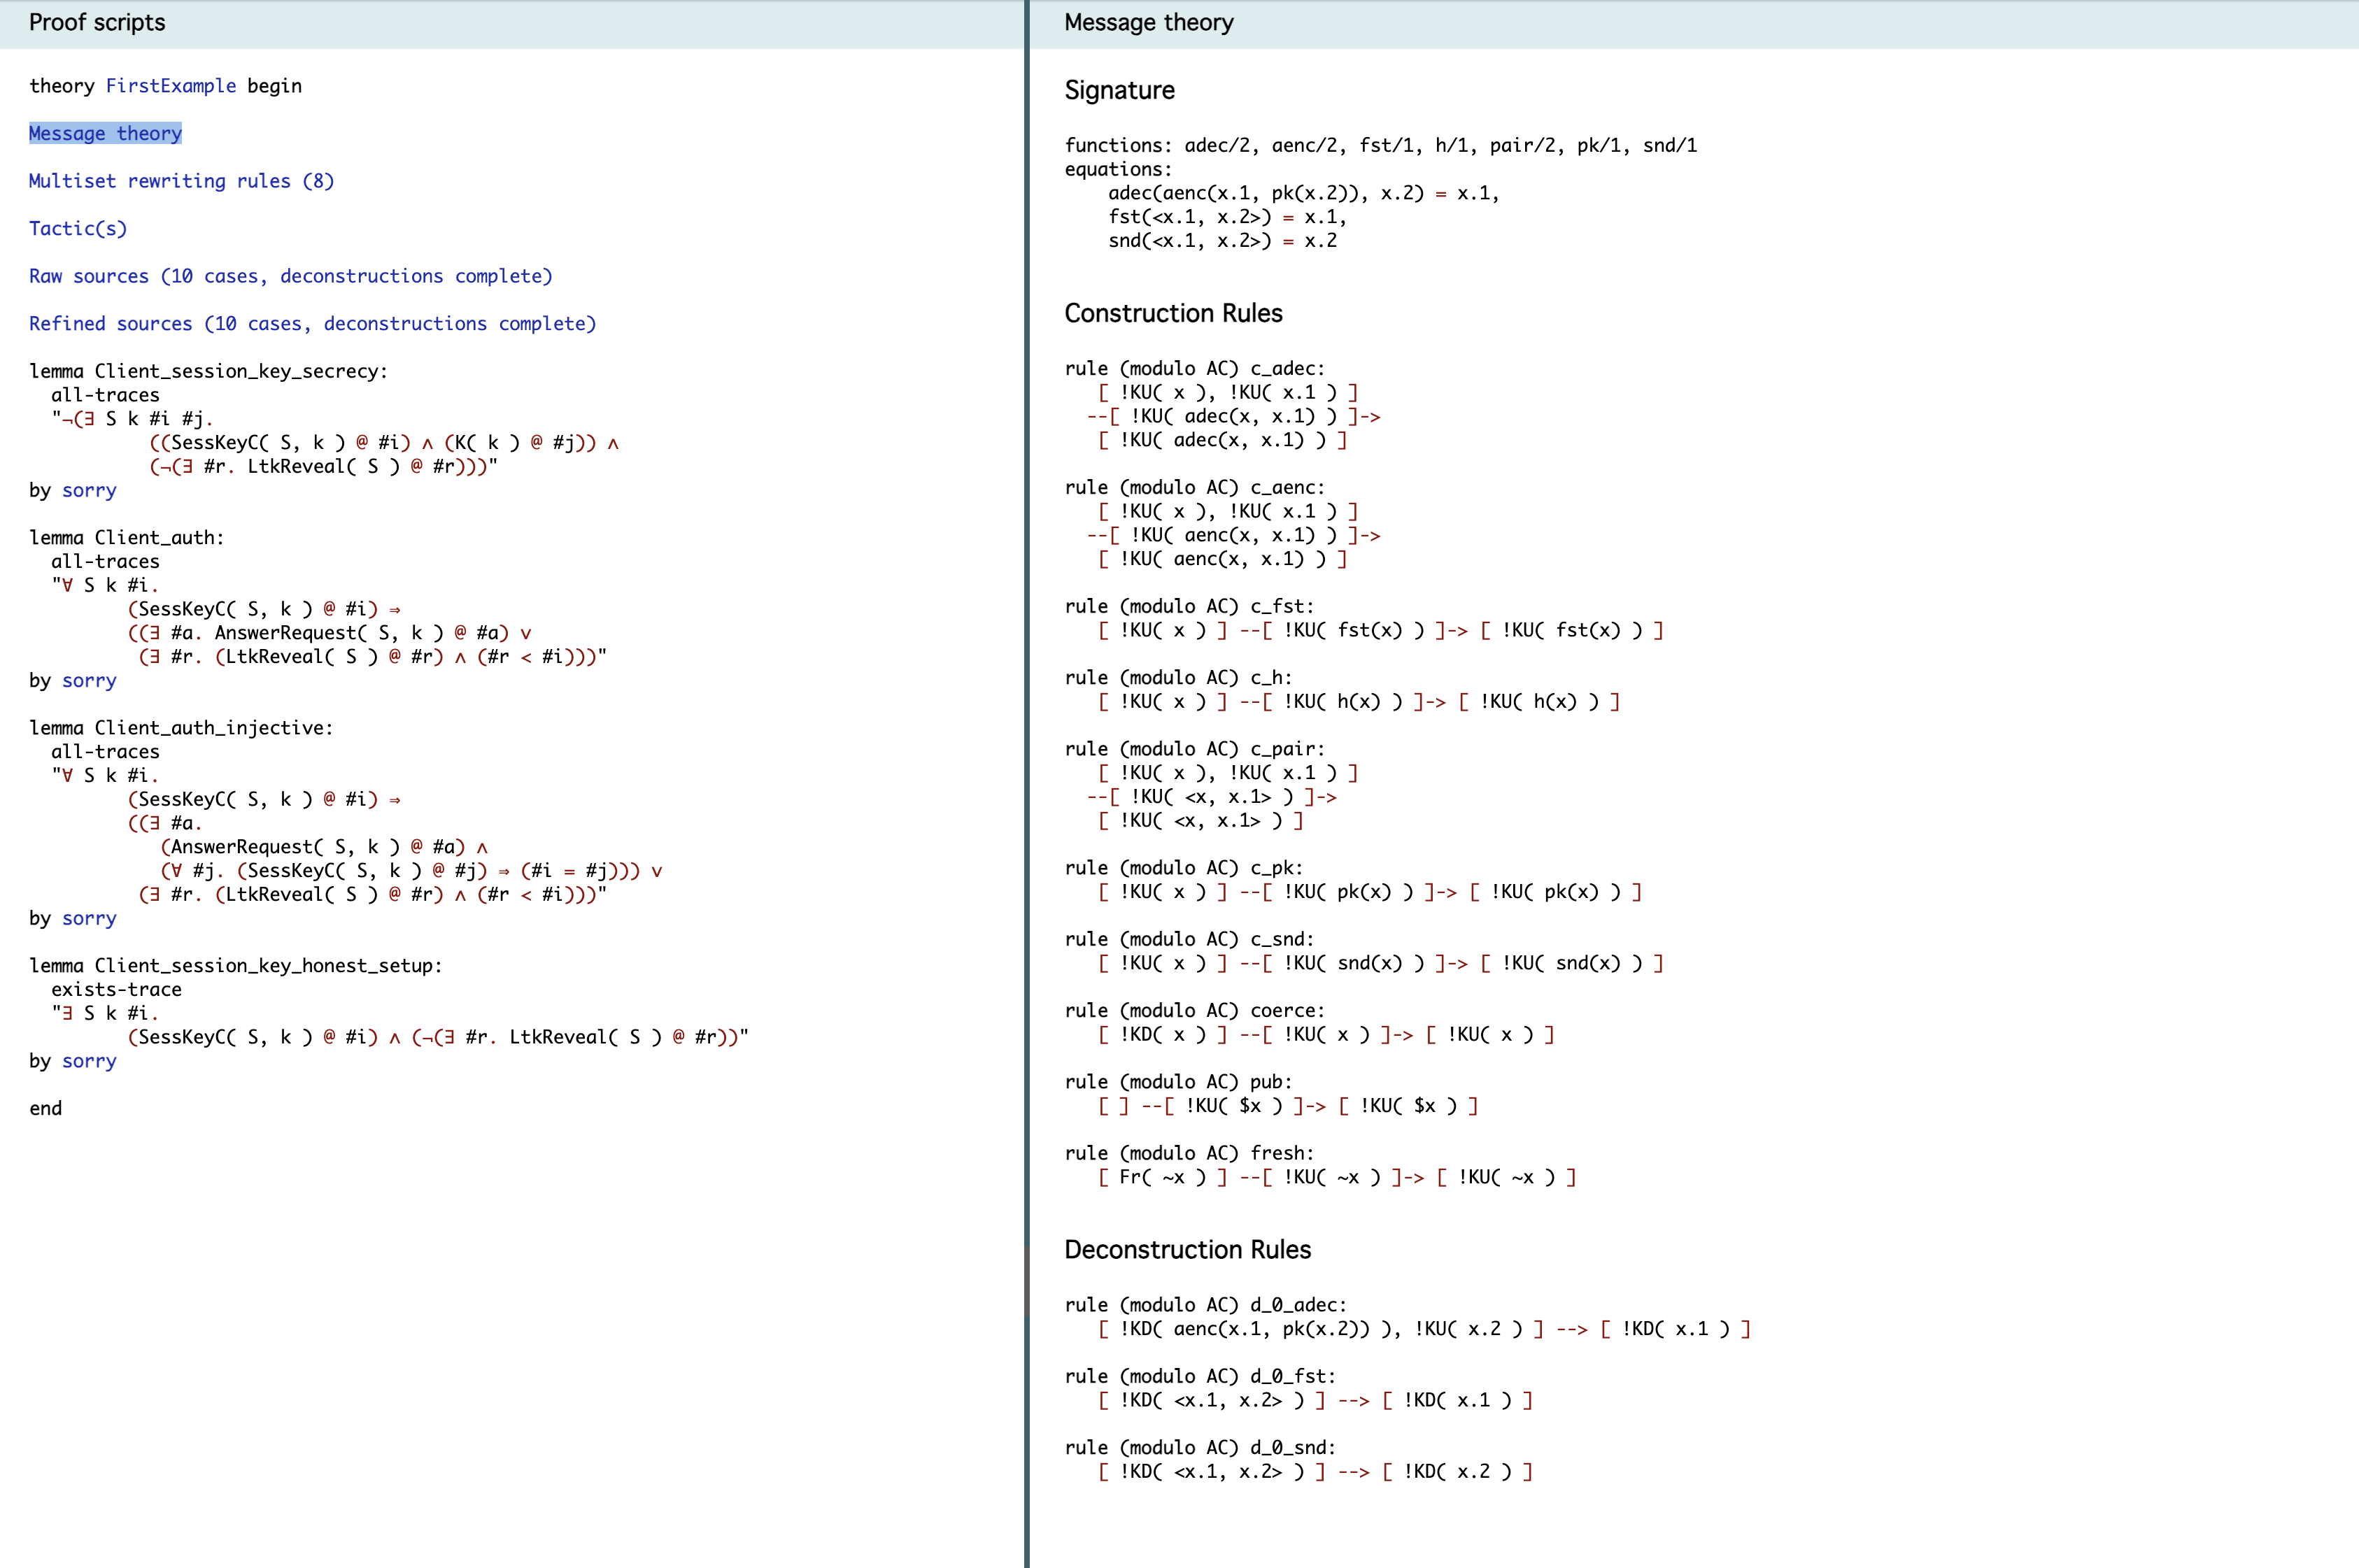Open the Message theory link
This screenshot has height=1568, width=2359.
pyautogui.click(x=105, y=133)
